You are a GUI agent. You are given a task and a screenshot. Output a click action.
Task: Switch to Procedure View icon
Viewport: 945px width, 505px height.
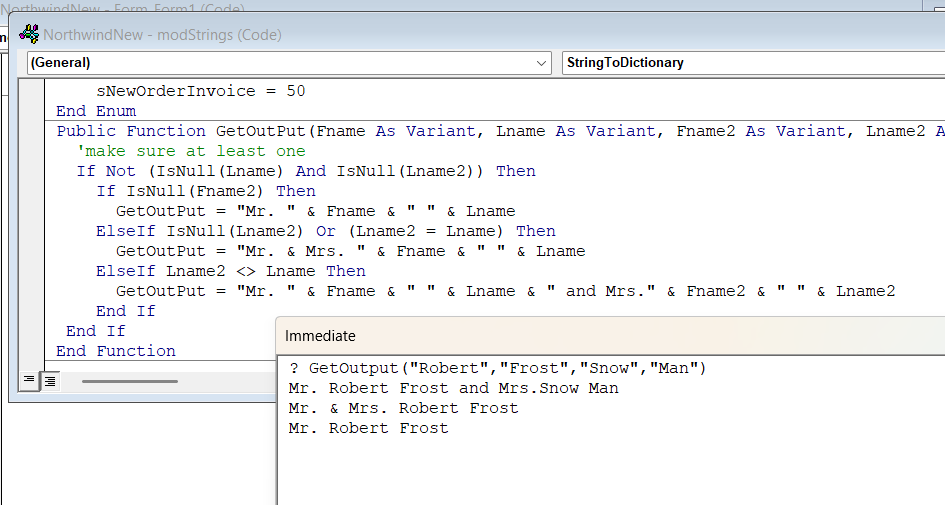click(28, 380)
